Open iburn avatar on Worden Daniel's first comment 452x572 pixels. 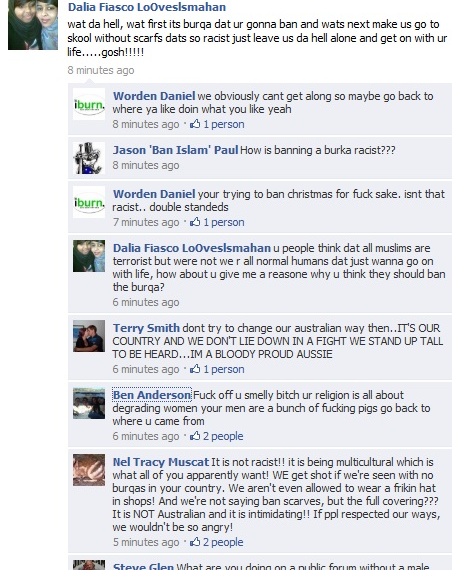coord(89,104)
